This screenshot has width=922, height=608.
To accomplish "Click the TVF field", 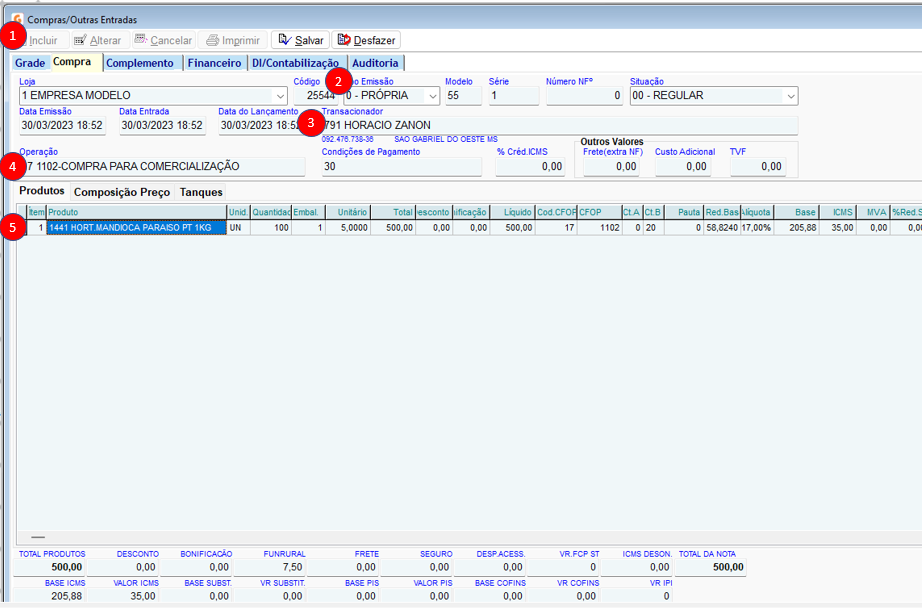I will 757,166.
